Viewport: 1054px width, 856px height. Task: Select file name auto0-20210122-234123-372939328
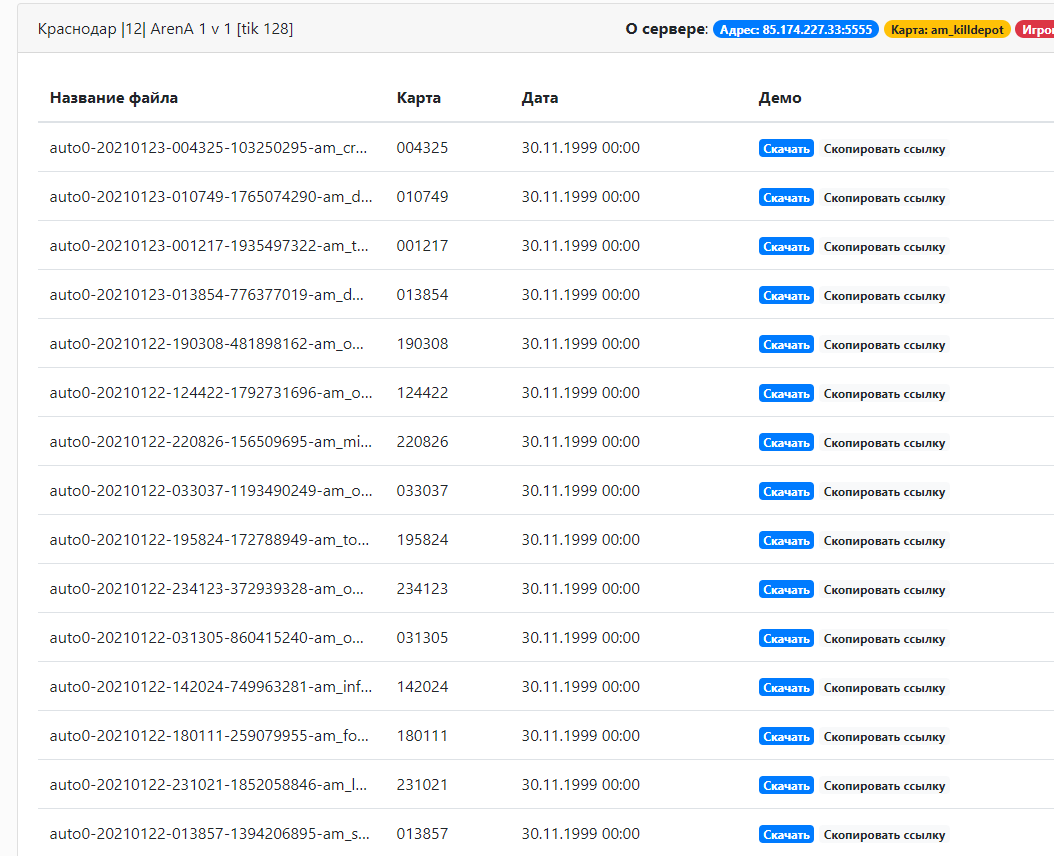(206, 590)
